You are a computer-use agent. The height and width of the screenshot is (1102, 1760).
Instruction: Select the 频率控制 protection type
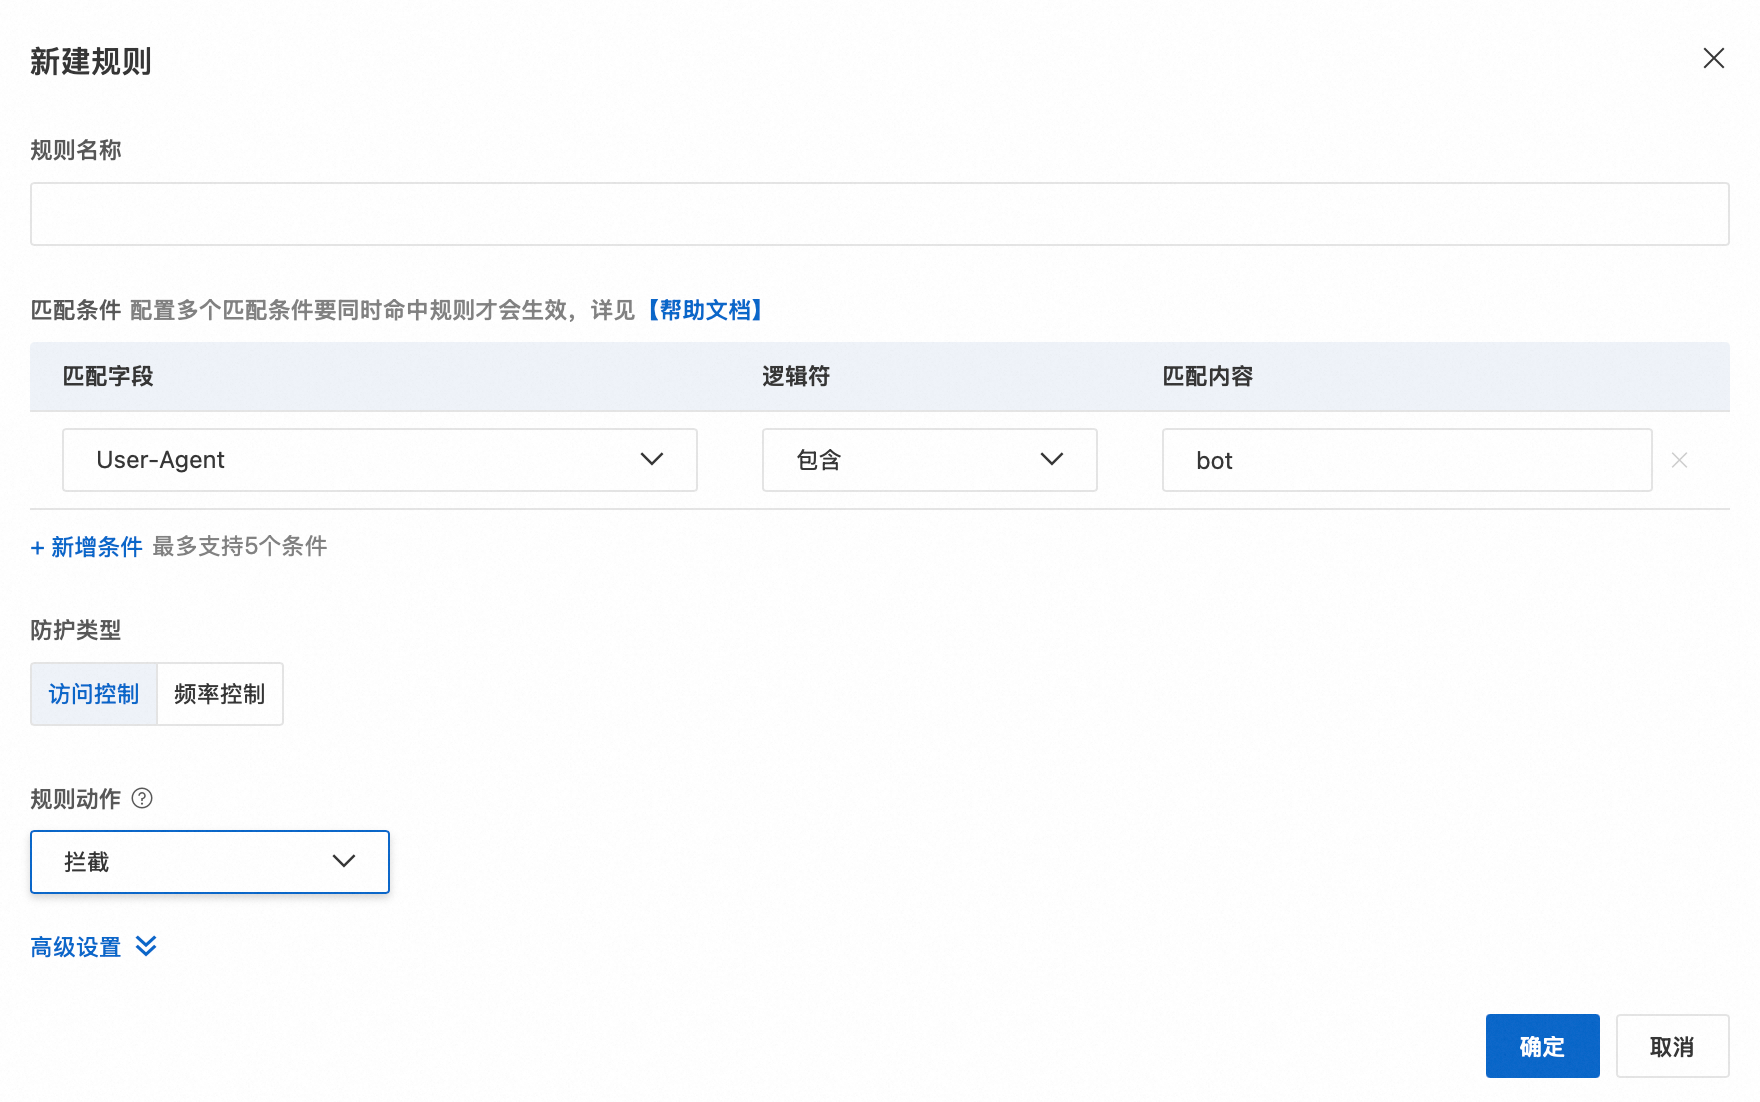pyautogui.click(x=220, y=694)
